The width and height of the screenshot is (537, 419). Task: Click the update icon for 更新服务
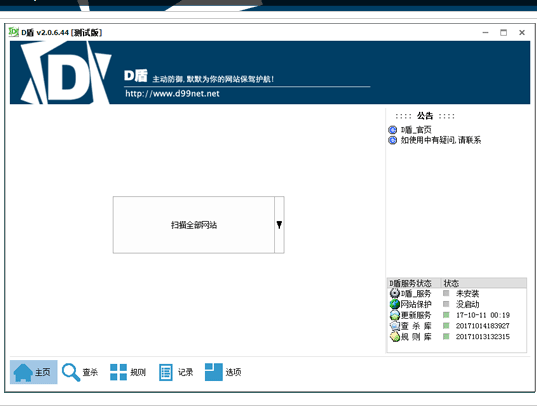pos(395,315)
